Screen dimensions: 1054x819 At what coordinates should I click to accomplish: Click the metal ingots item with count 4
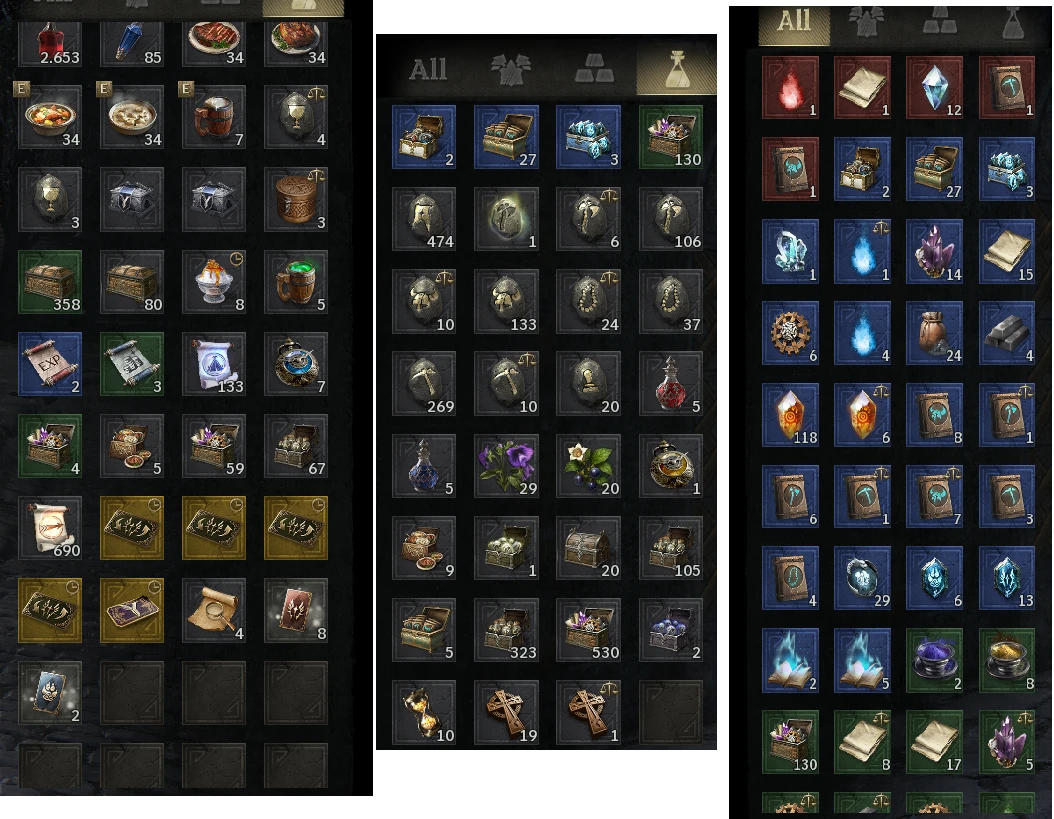point(1007,334)
